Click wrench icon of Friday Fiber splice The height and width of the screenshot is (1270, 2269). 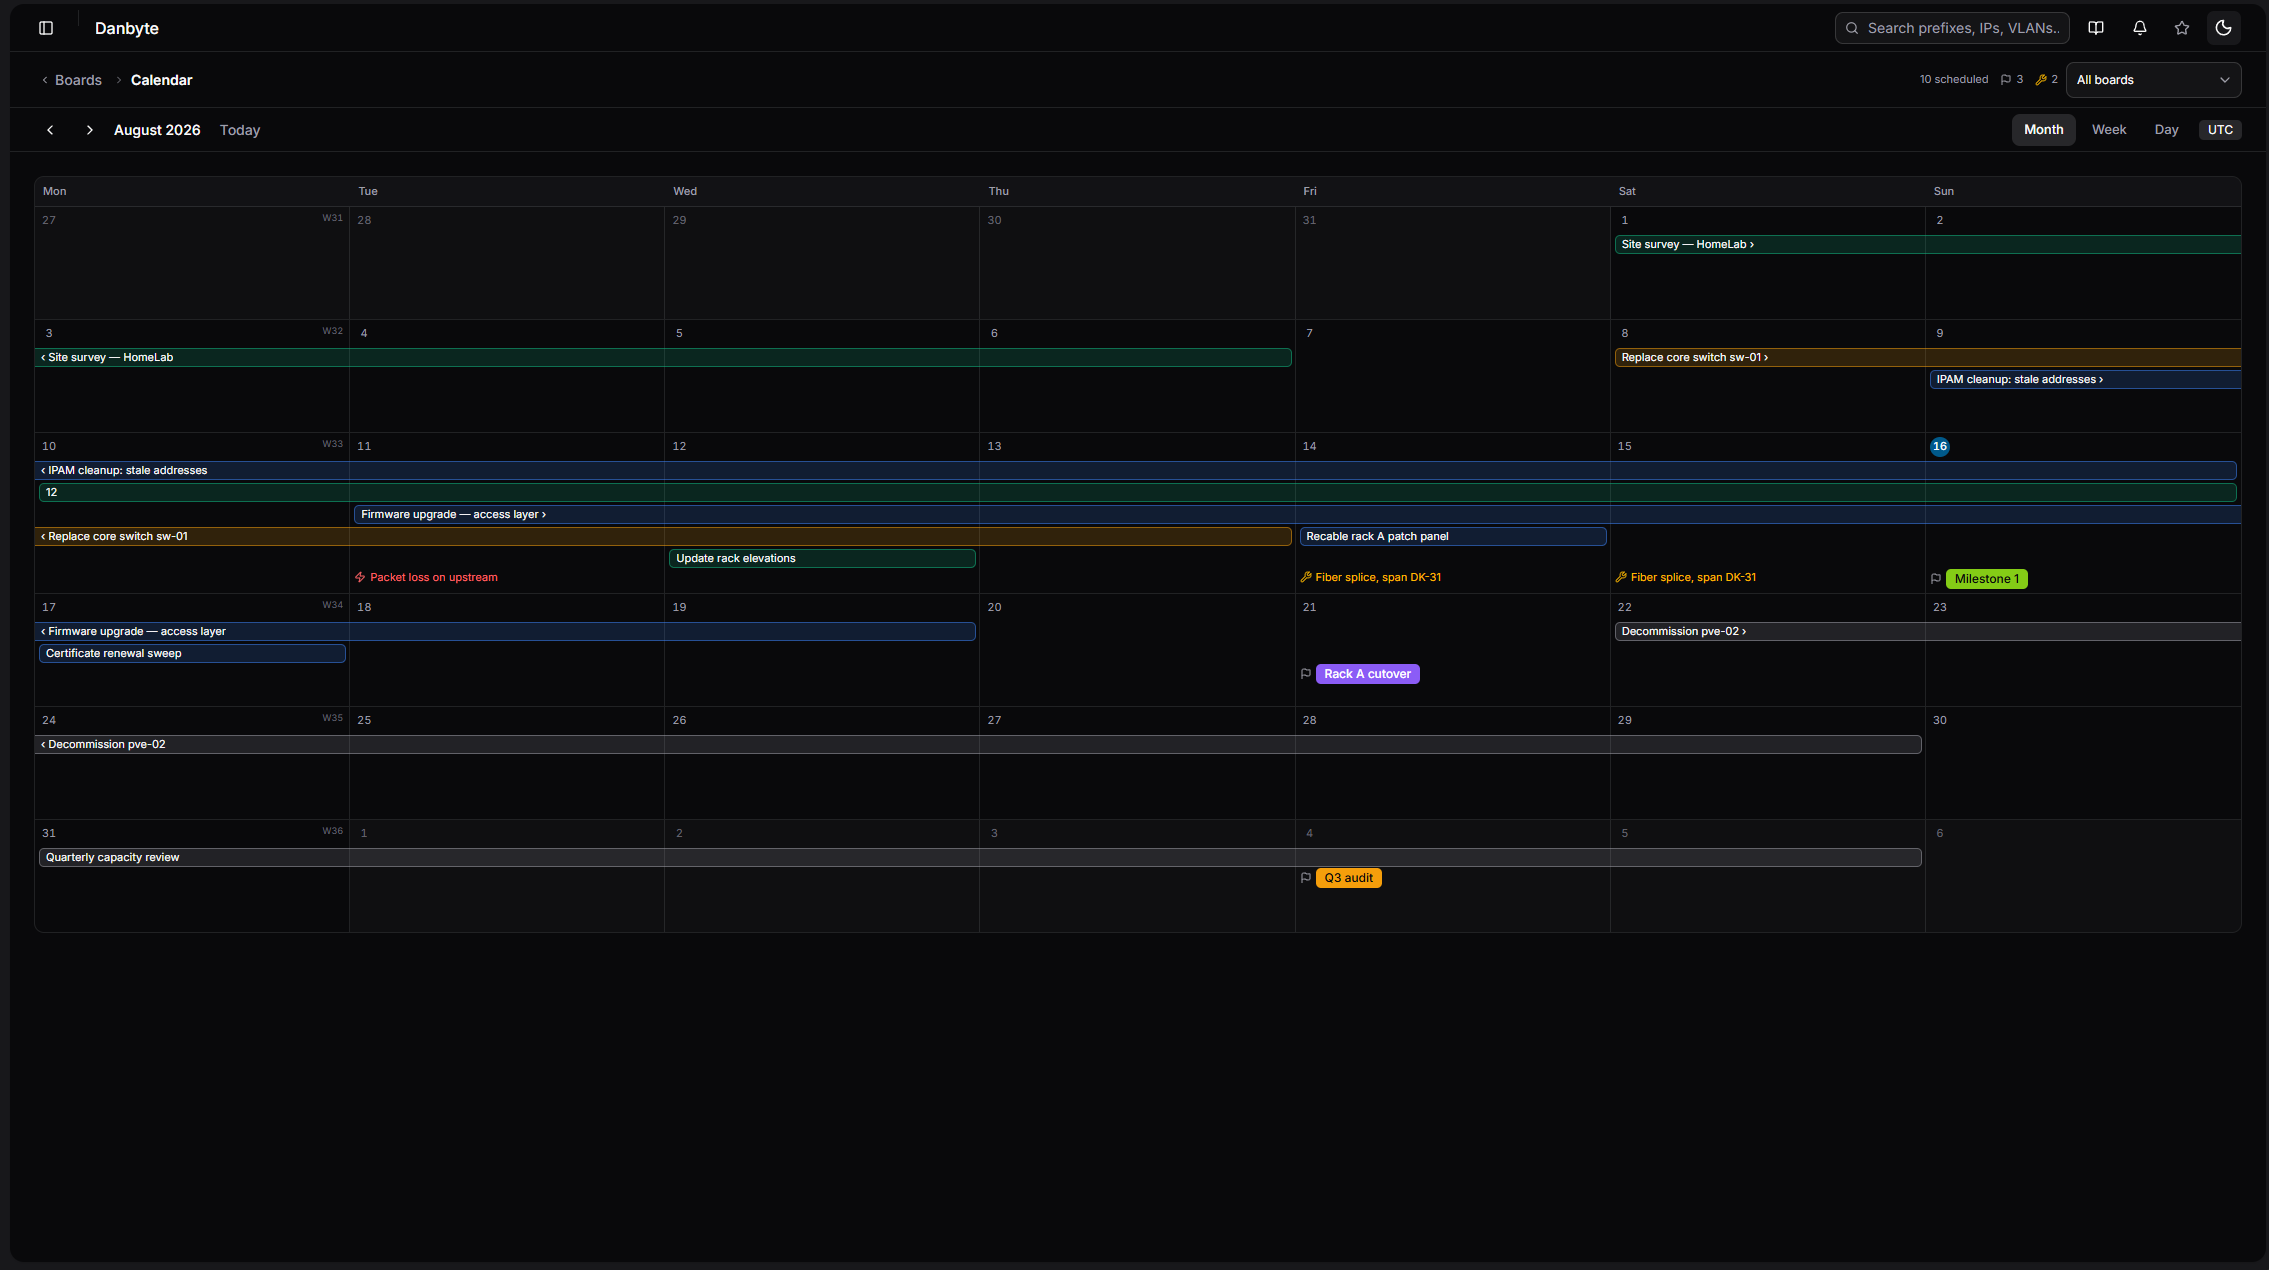pos(1306,577)
